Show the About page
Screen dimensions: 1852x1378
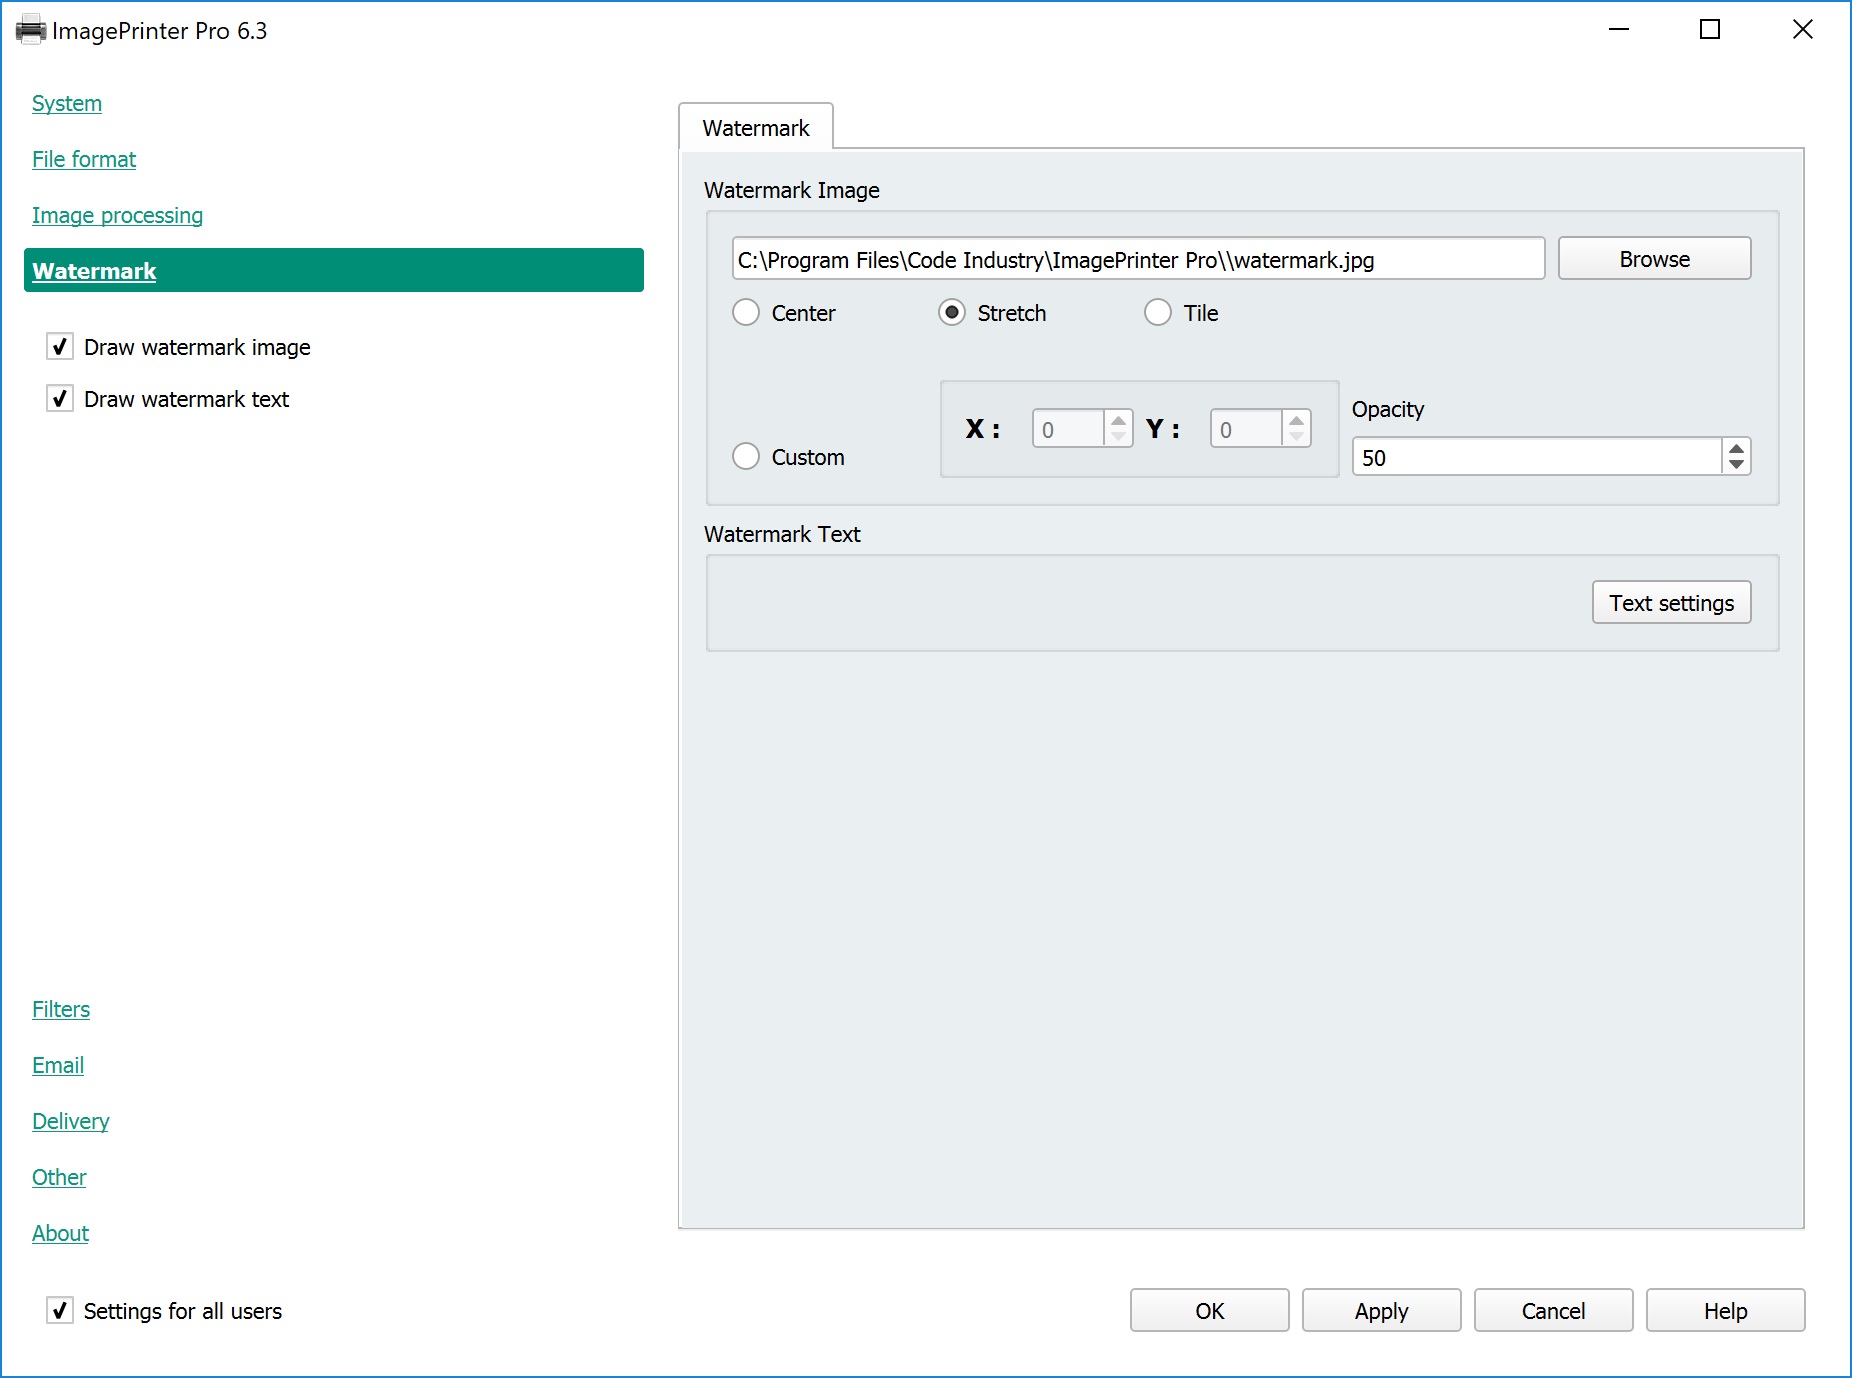click(x=60, y=1234)
